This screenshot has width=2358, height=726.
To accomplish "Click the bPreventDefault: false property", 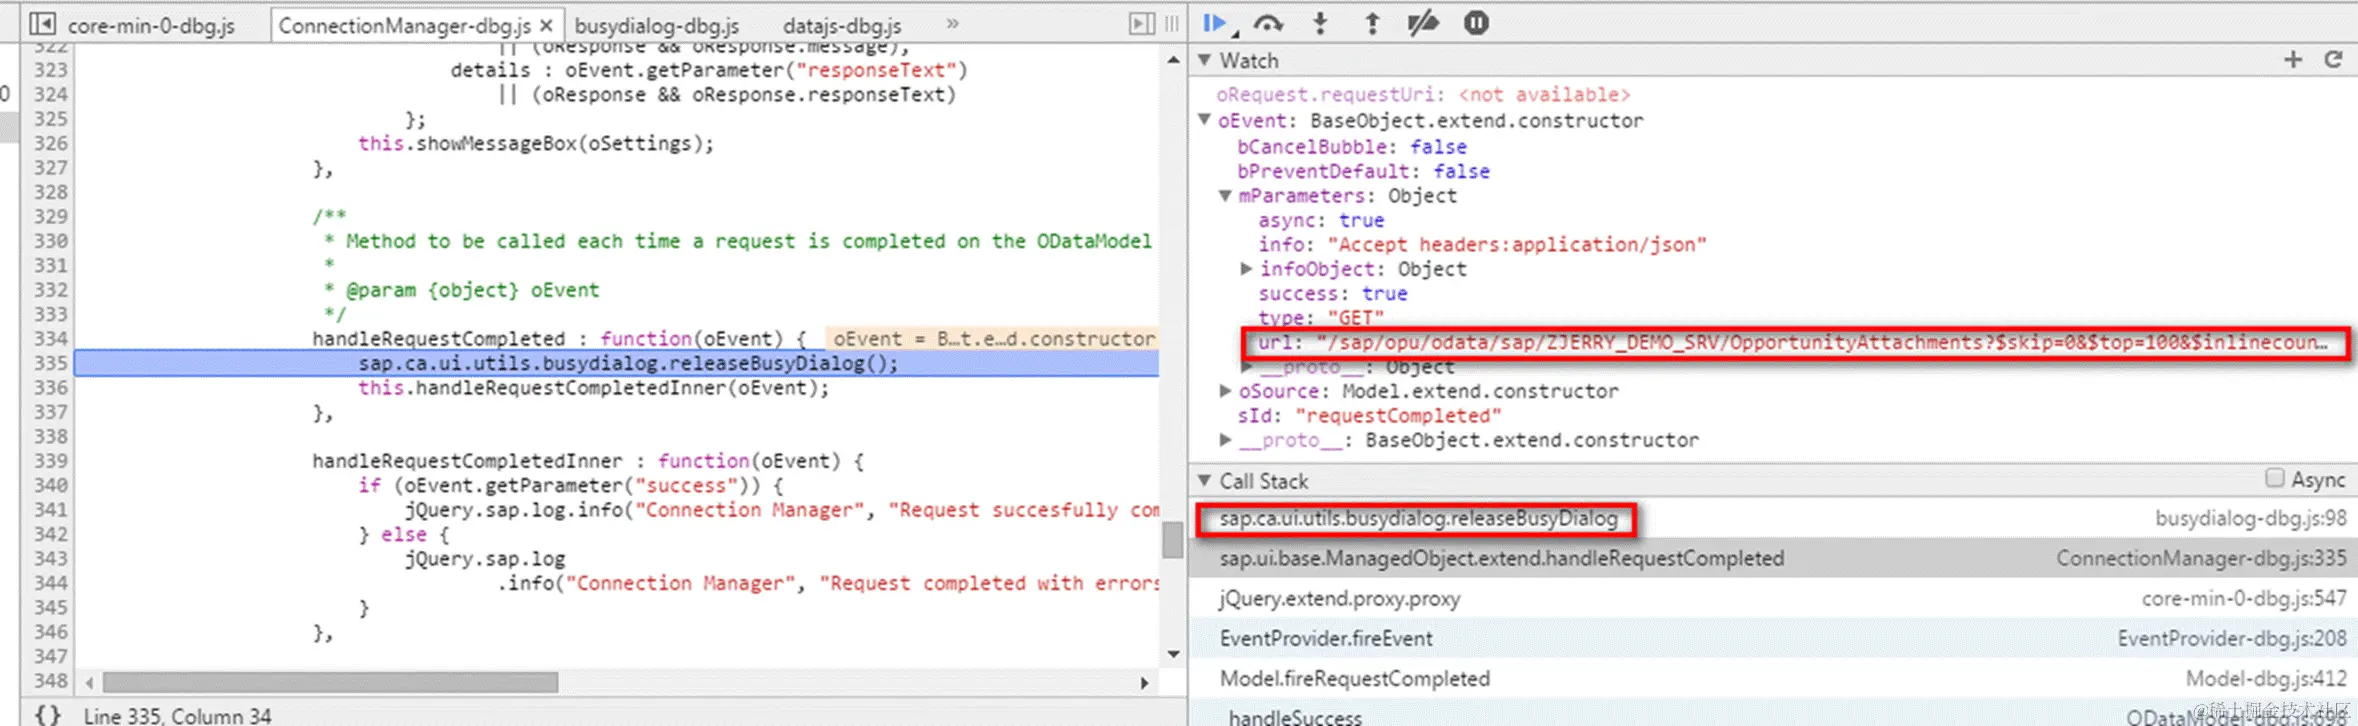I will pos(1363,171).
